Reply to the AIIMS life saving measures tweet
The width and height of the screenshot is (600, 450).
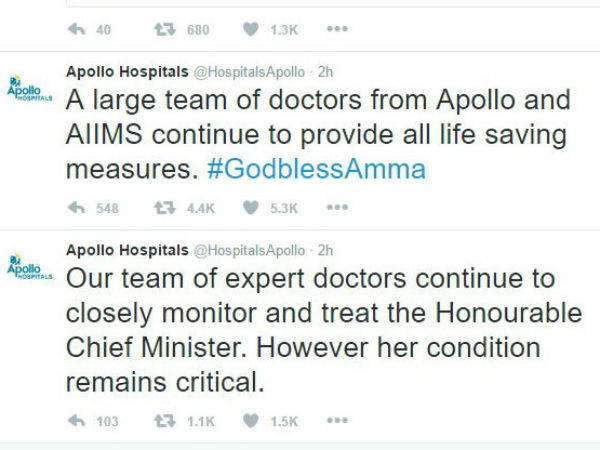click(x=76, y=208)
